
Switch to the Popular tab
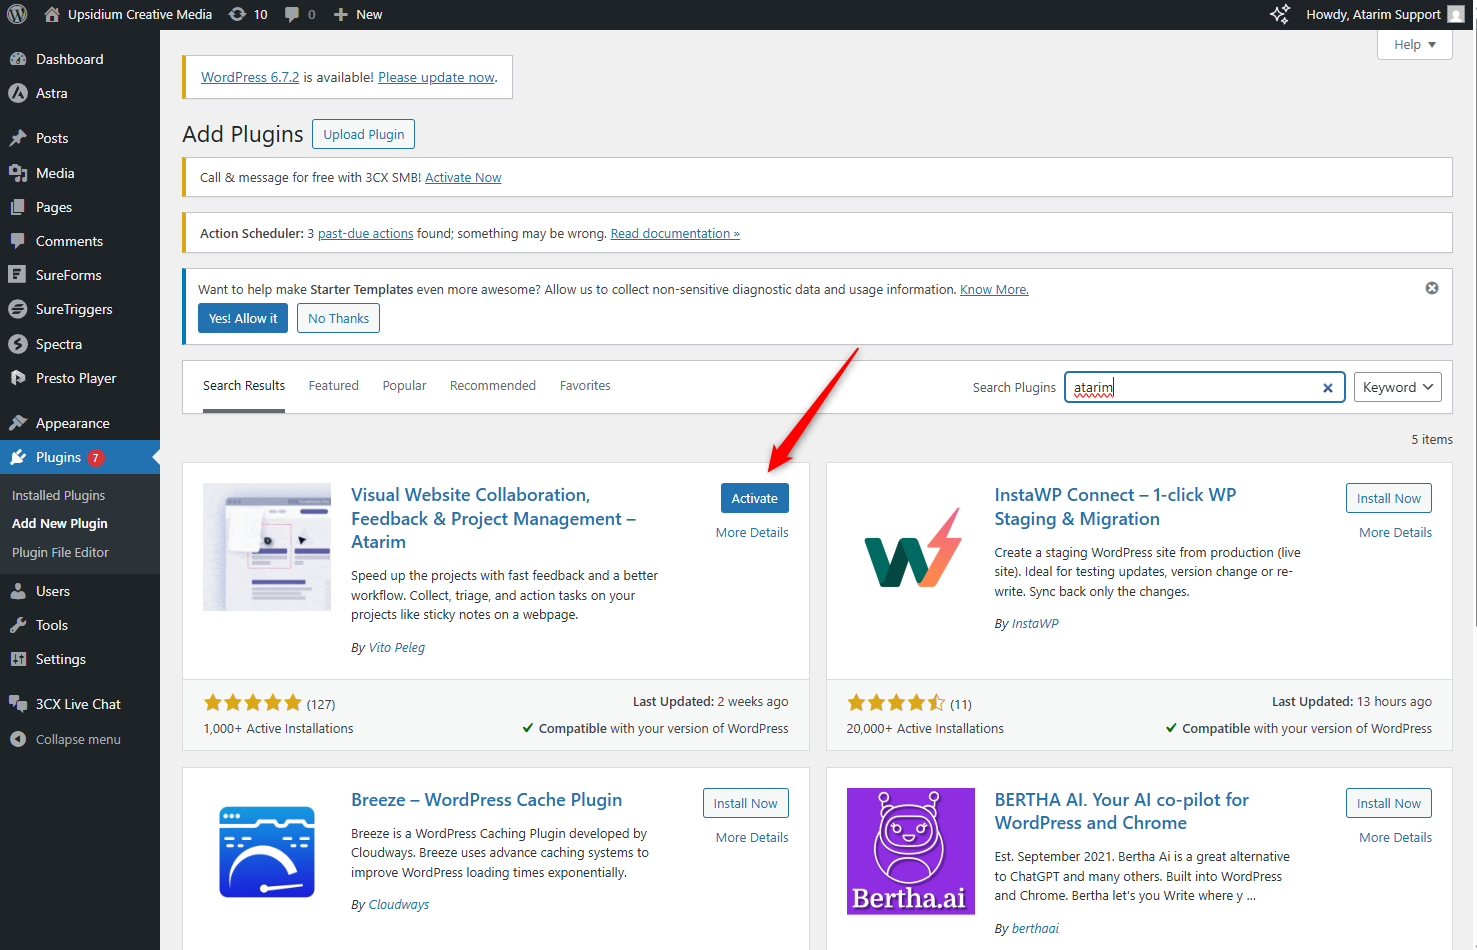[x=405, y=386]
